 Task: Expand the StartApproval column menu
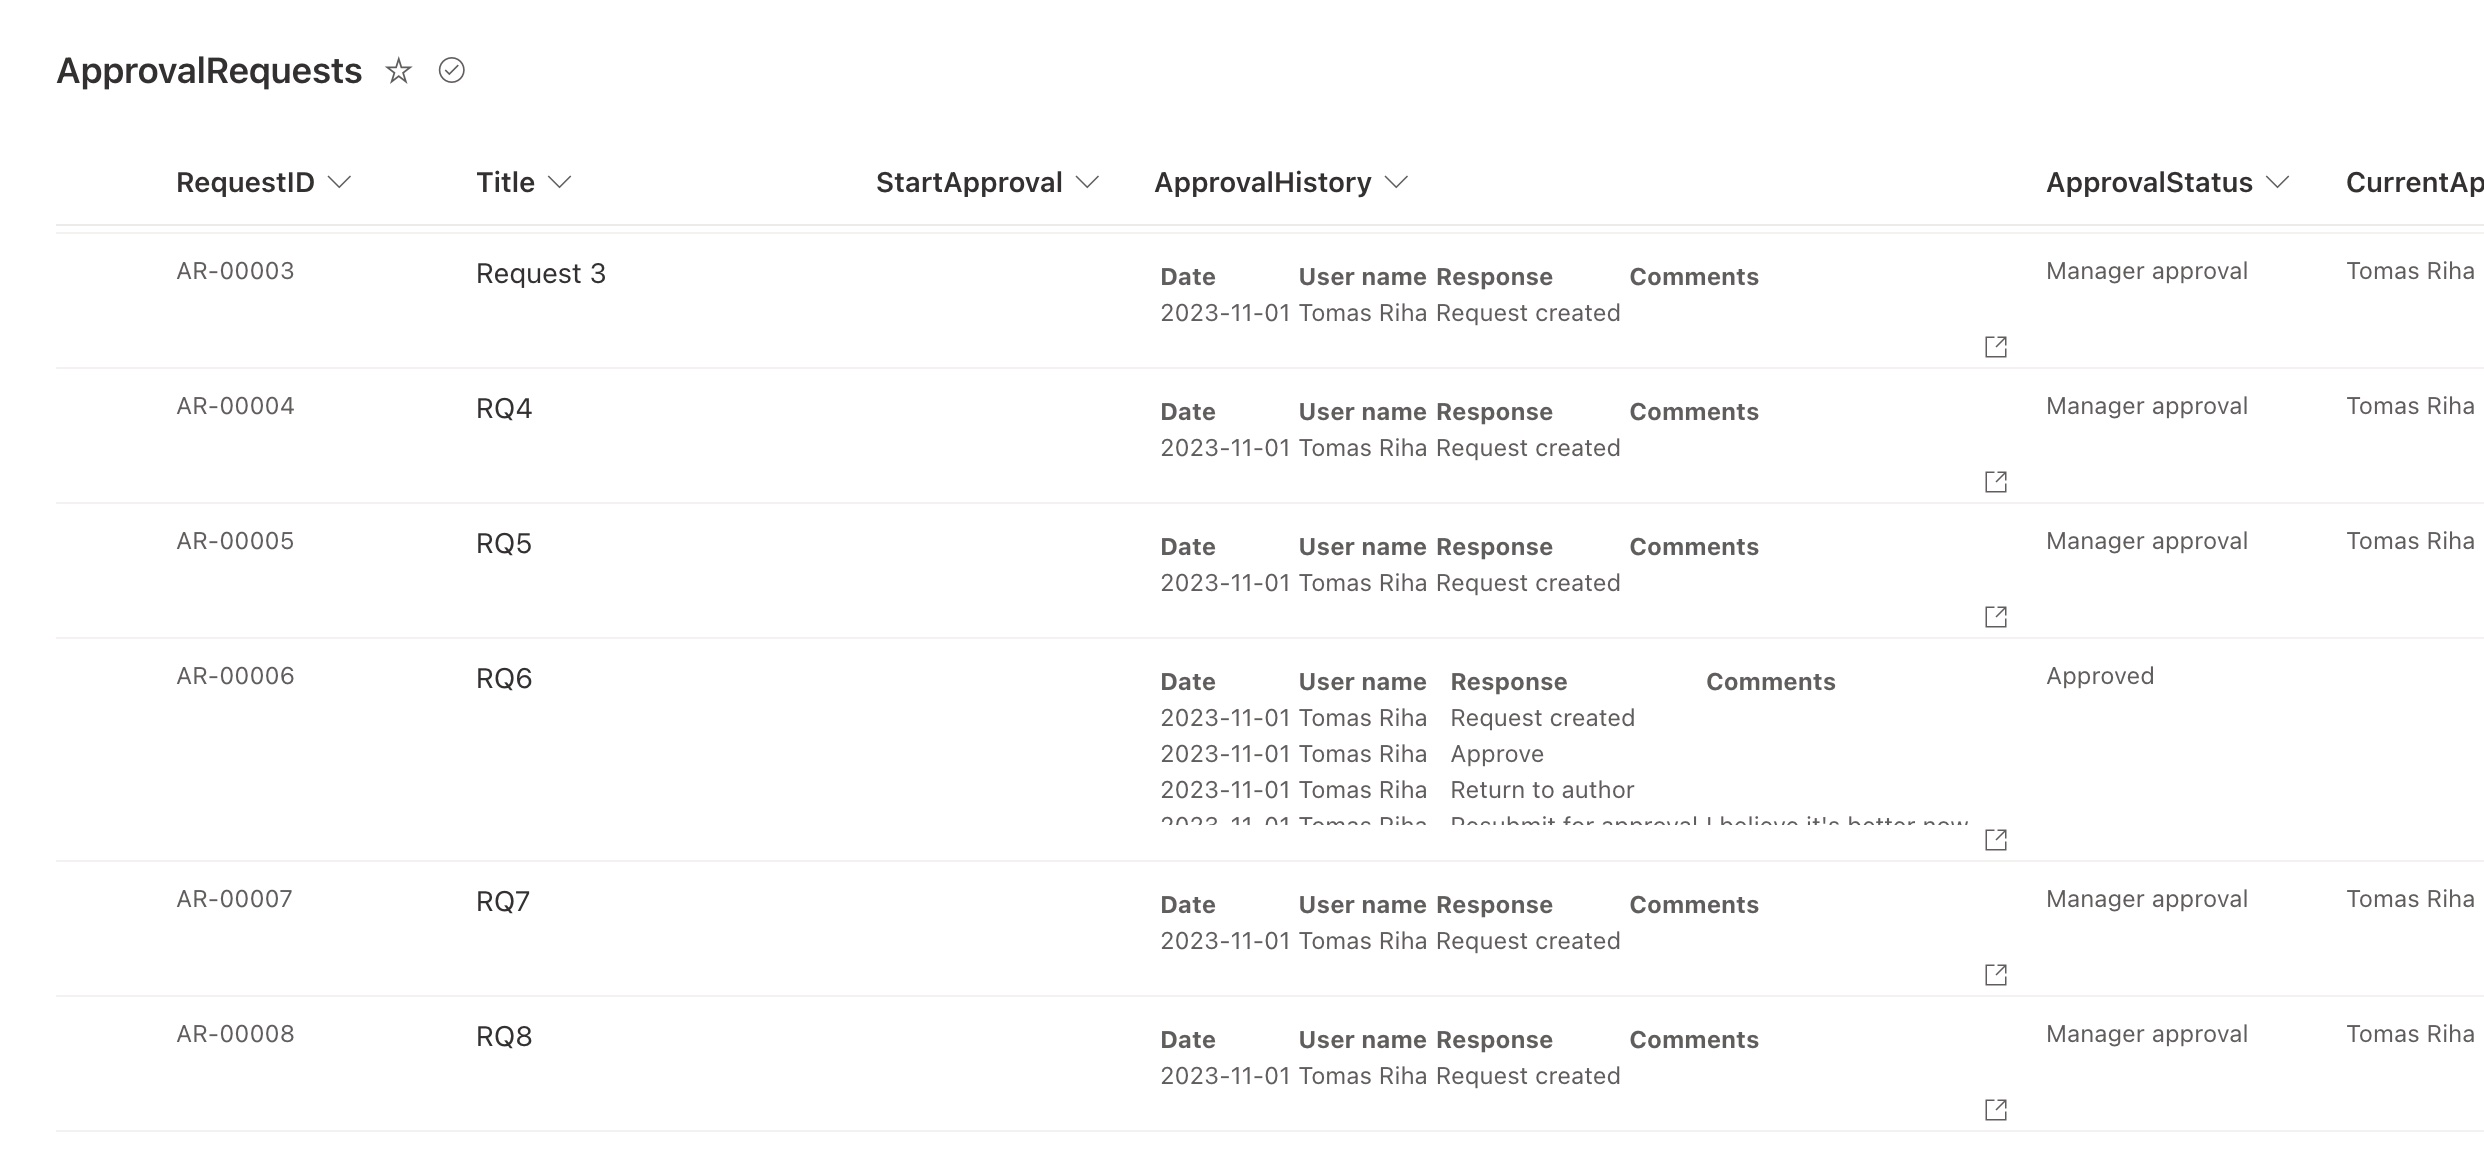click(1089, 182)
